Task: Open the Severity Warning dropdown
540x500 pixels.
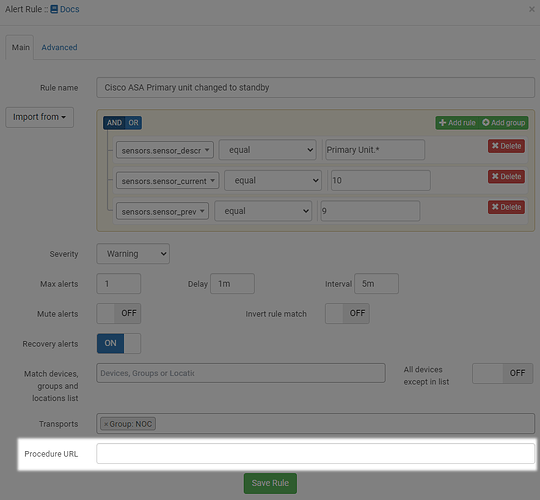Action: pos(133,254)
